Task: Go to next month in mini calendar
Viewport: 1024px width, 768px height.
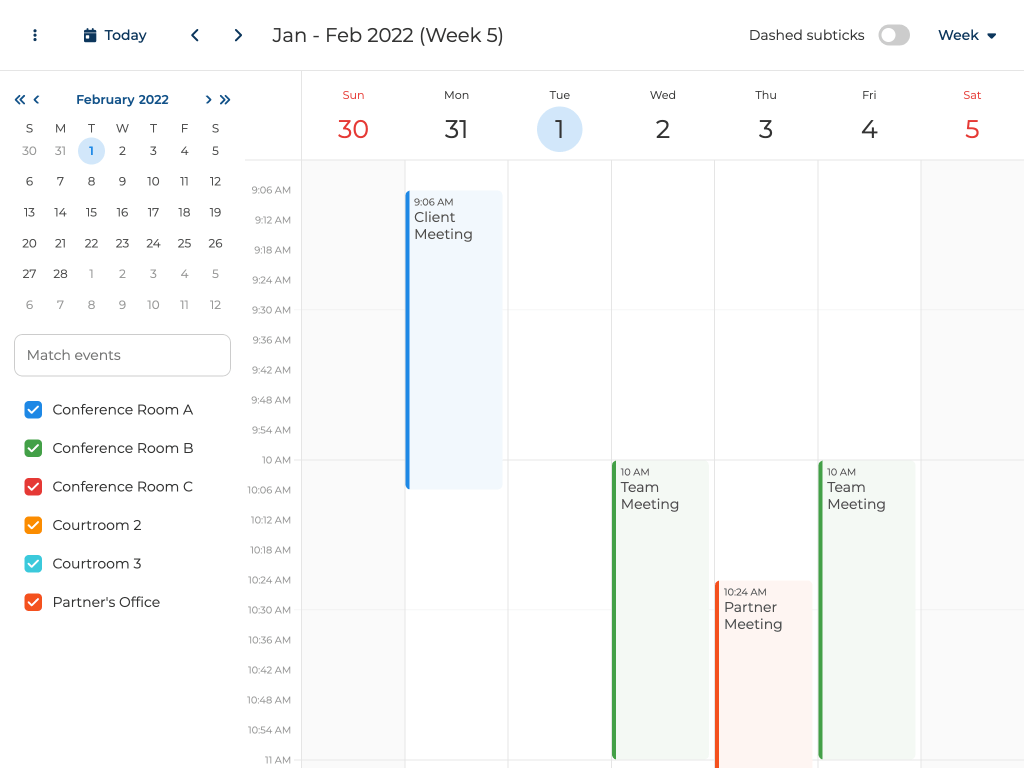Action: tap(208, 99)
